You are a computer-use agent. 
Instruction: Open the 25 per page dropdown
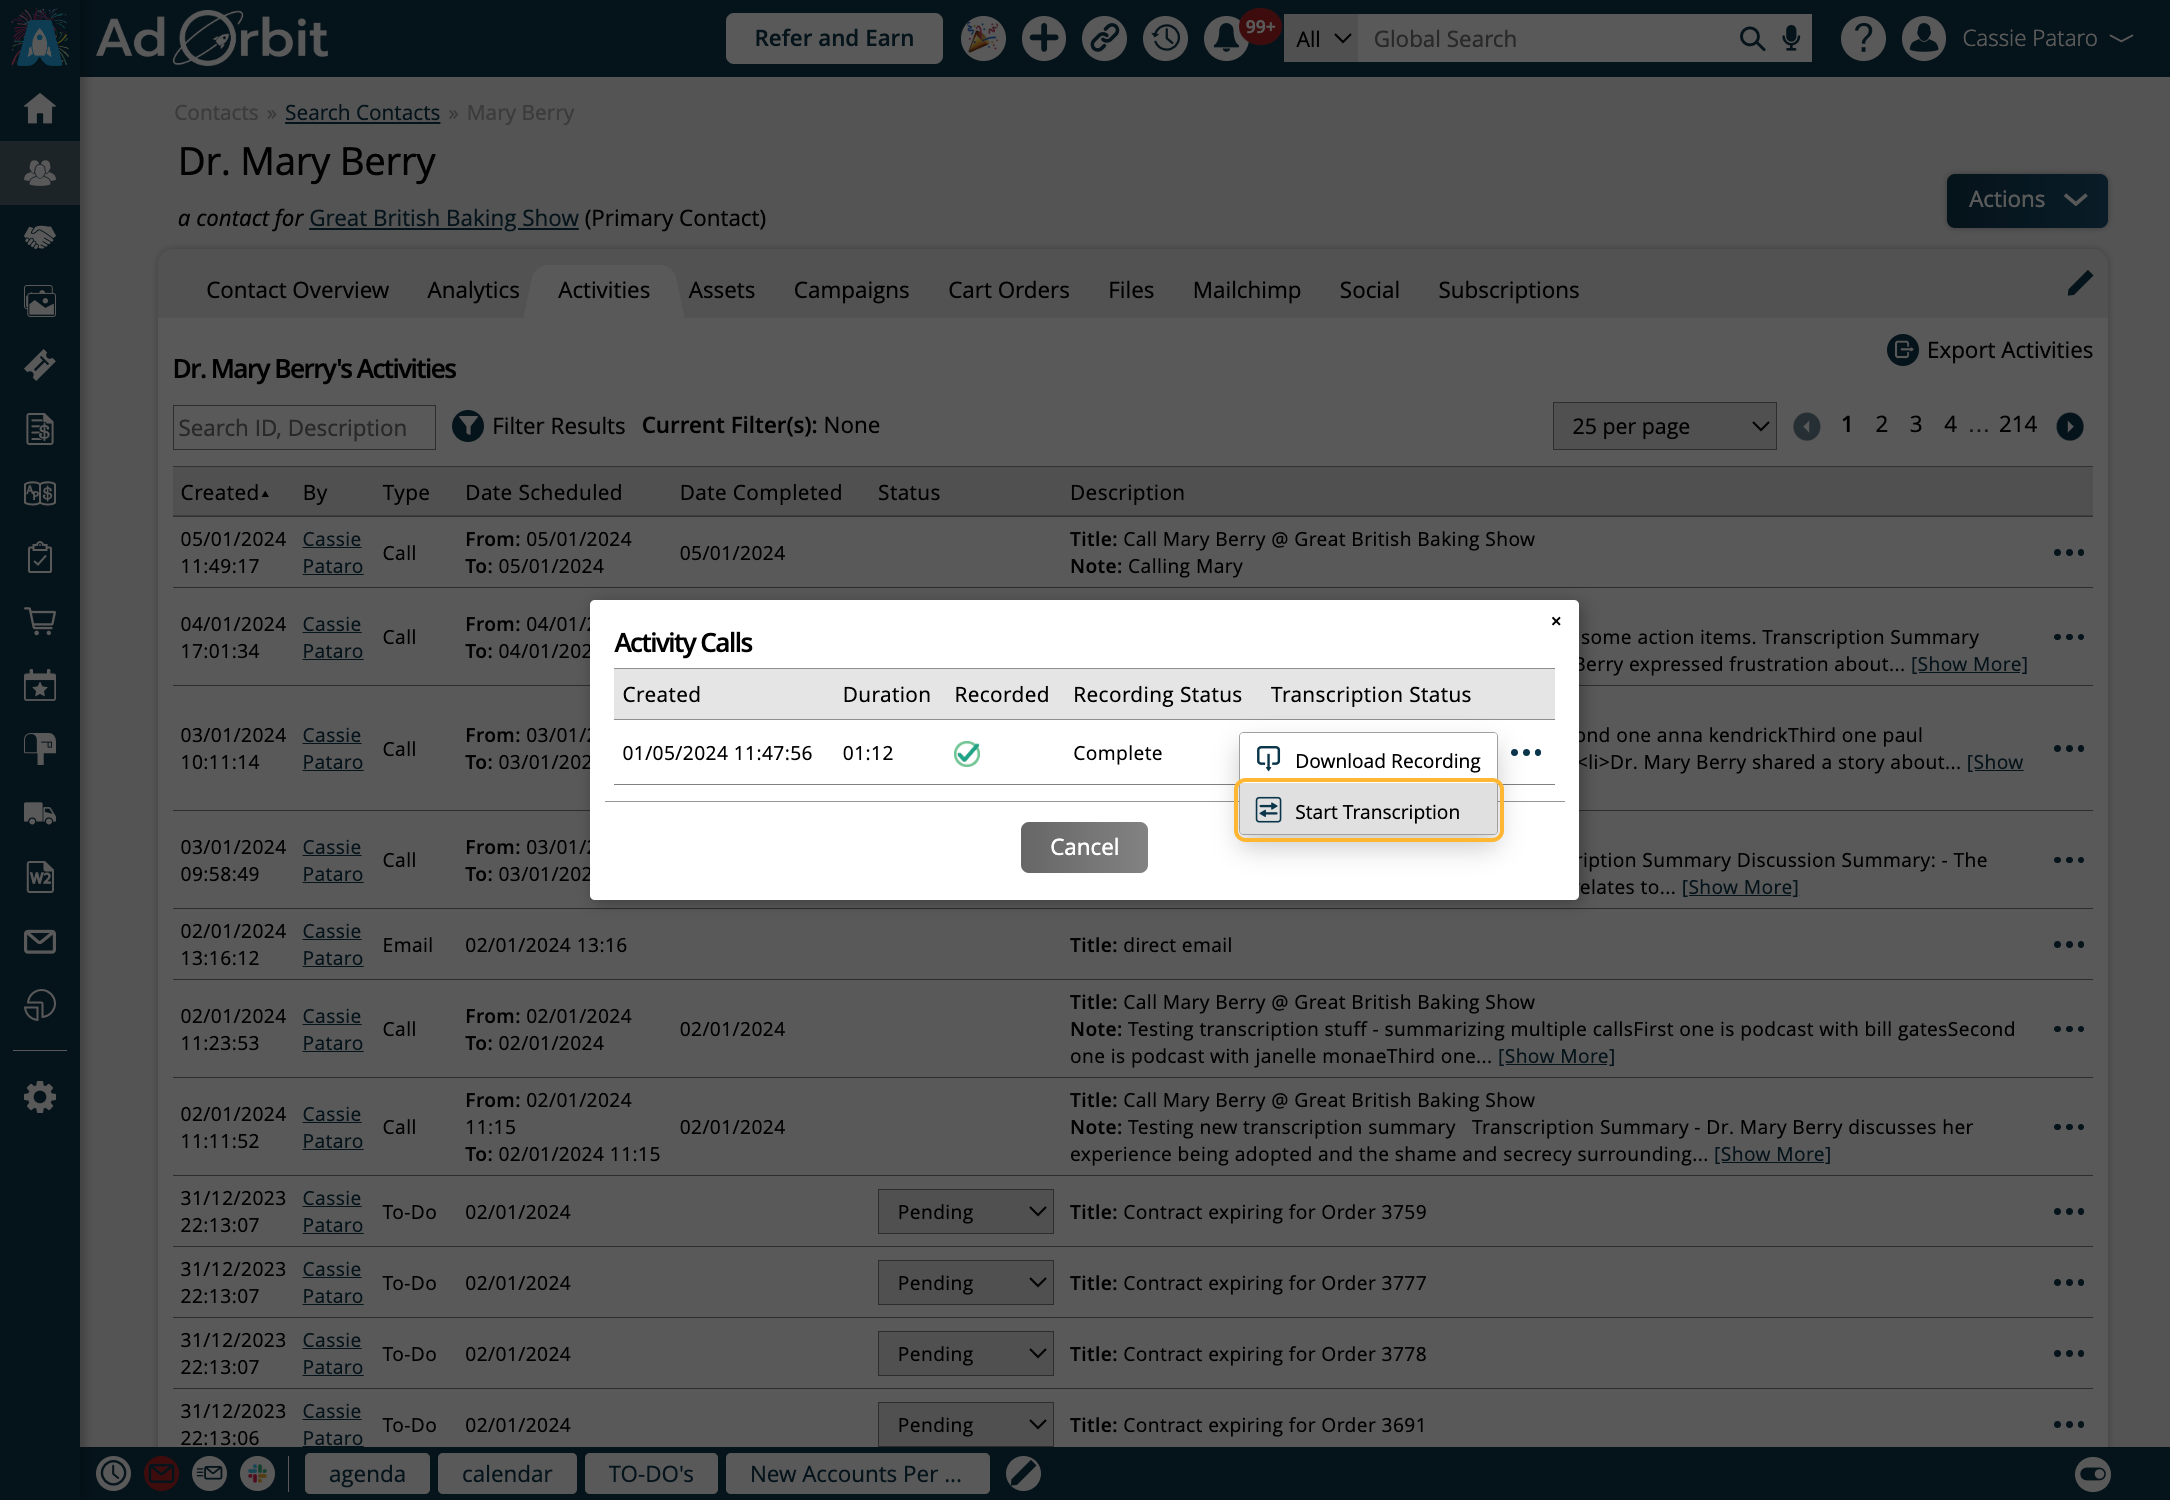click(1664, 426)
